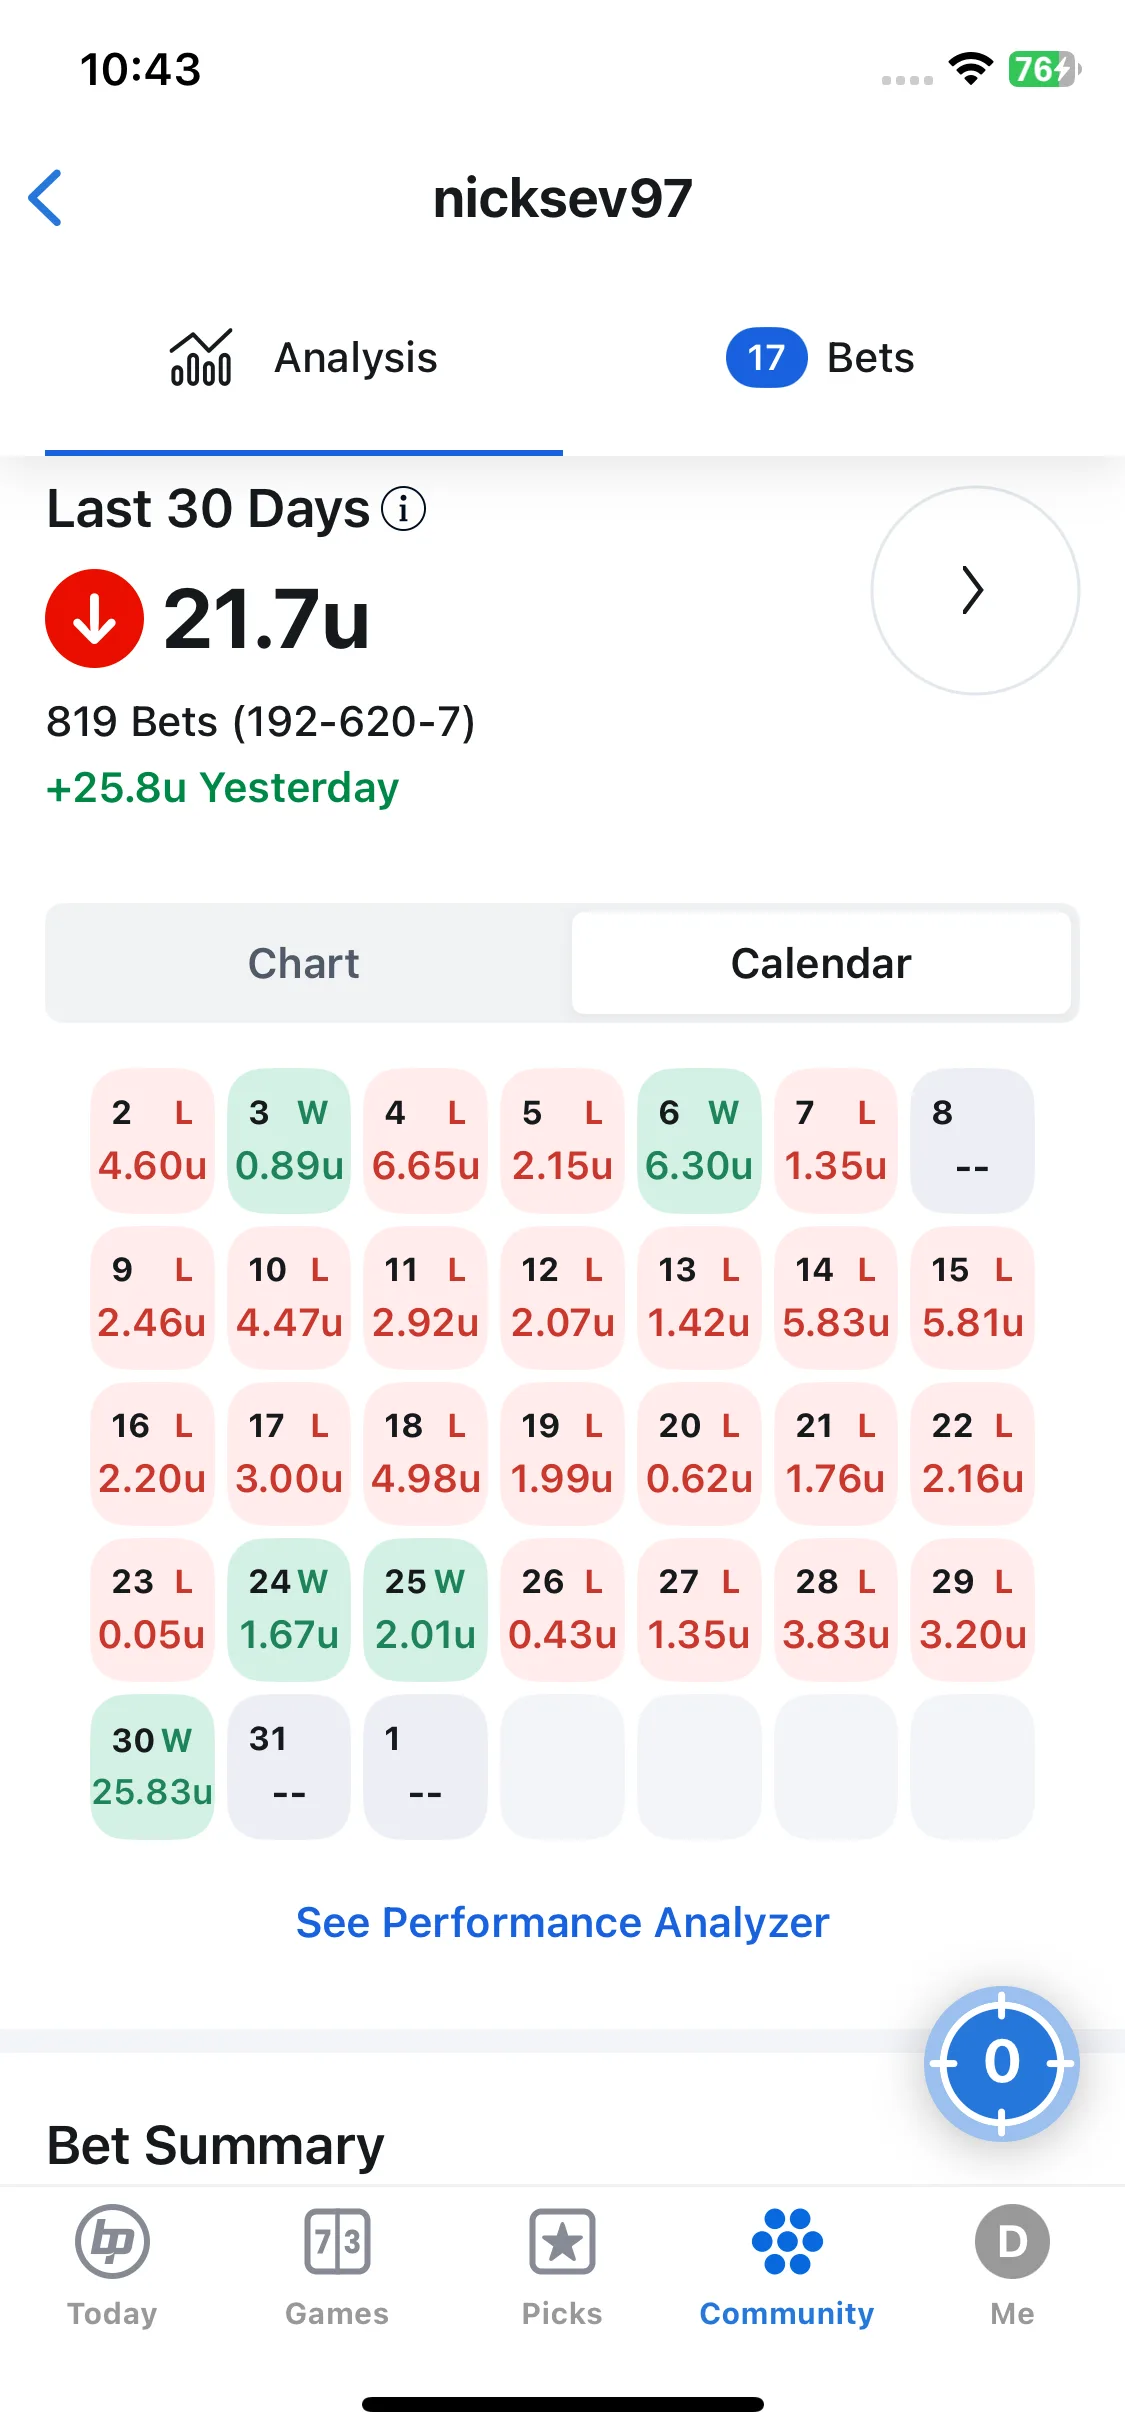Tap the floating bet slip counter

tap(1002, 2062)
